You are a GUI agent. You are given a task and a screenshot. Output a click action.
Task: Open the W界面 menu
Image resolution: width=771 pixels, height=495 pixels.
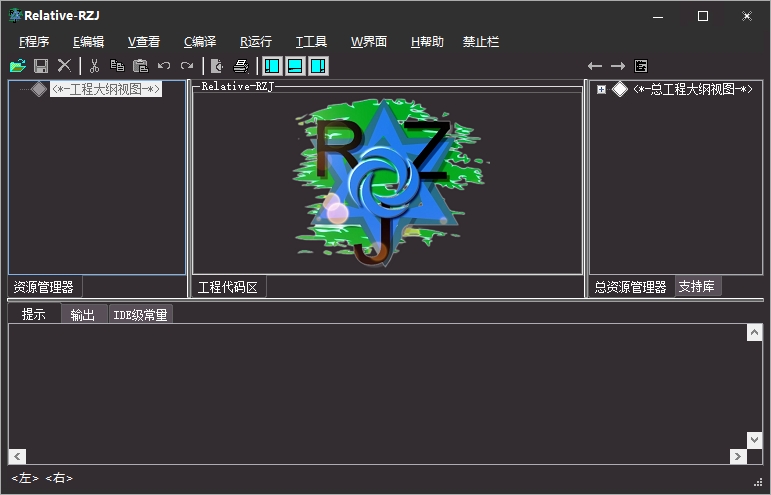click(369, 42)
